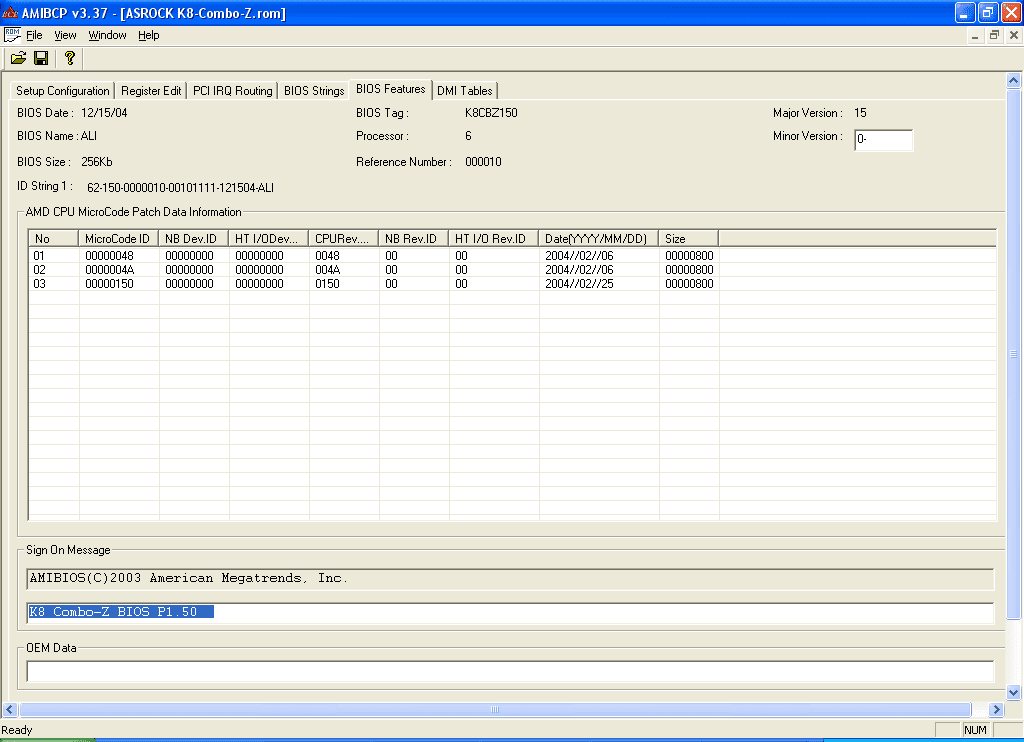Click the AMIBCP application icon in title bar
The width and height of the screenshot is (1024, 742).
coord(10,12)
